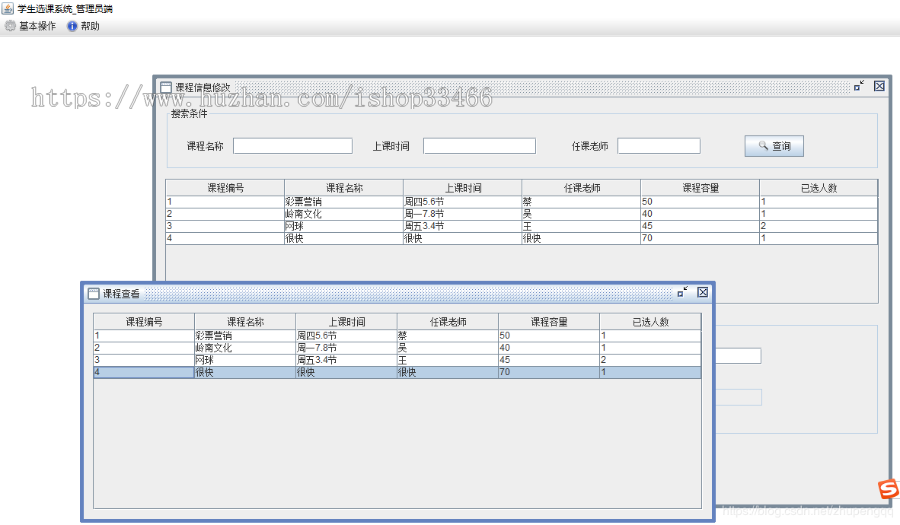900x525 pixels.
Task: Click capacity 40 cell in 课程查看 table
Action: click(x=549, y=348)
